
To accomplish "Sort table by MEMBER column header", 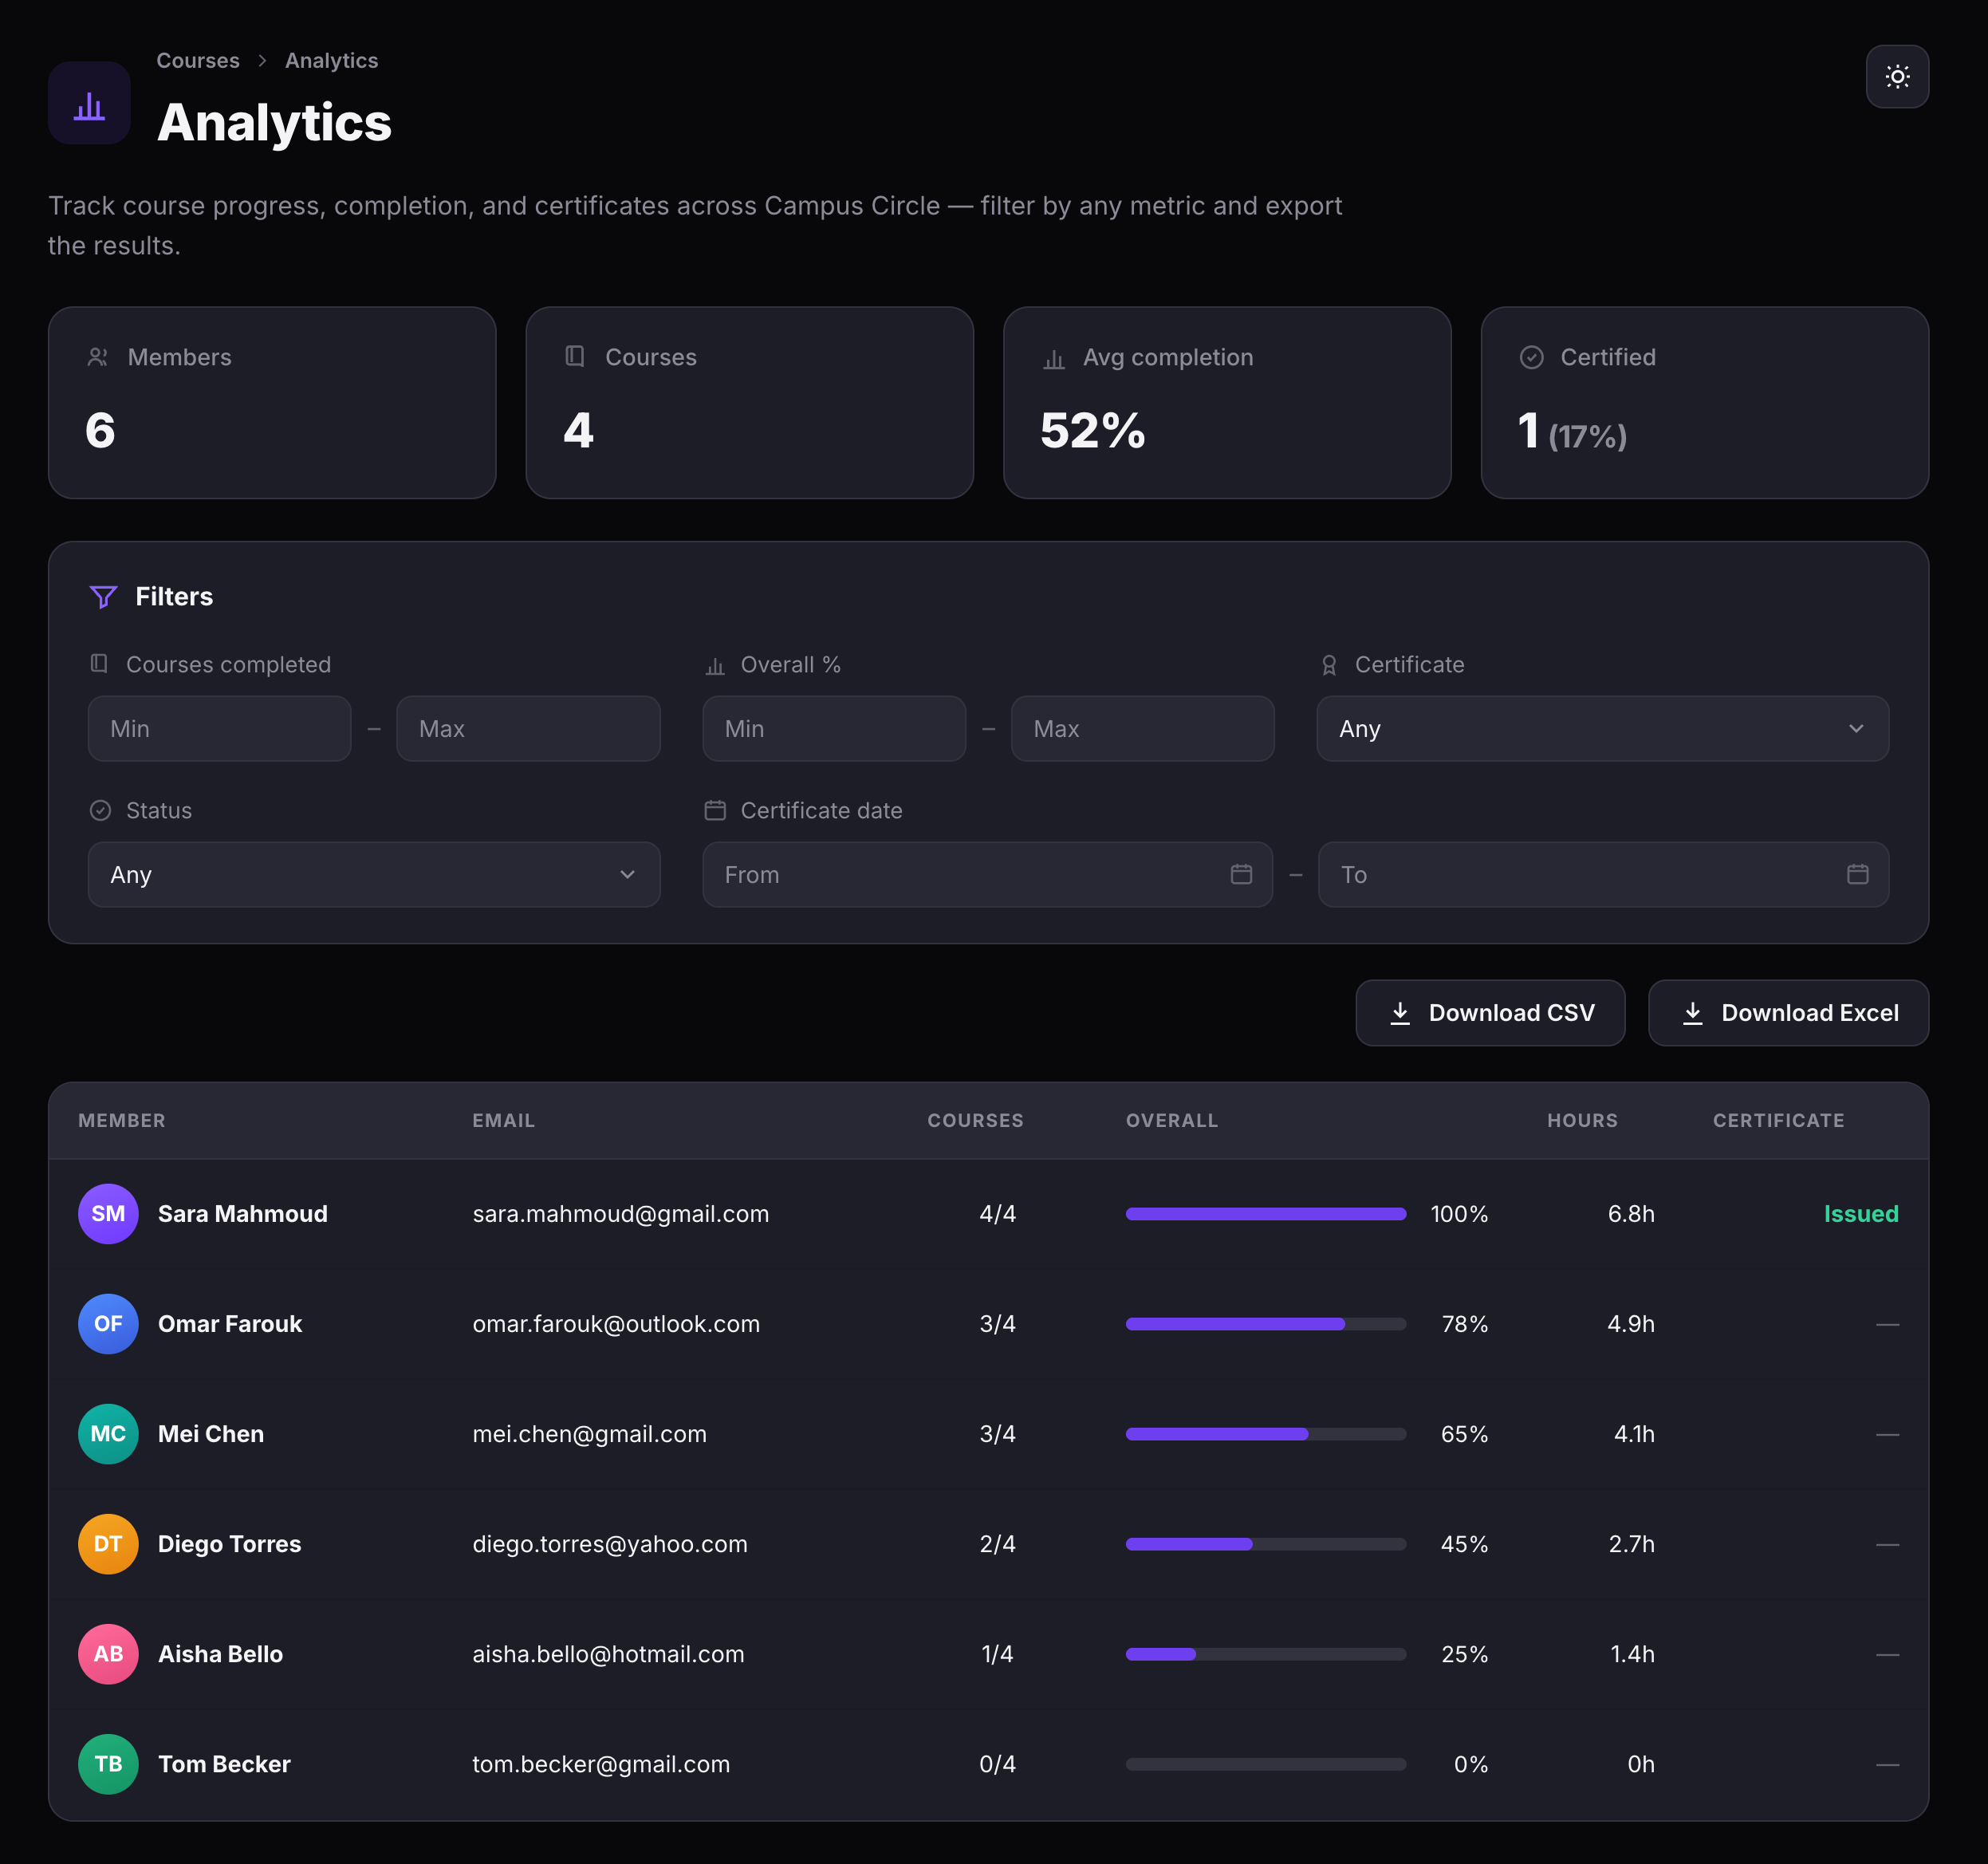I will [x=122, y=1121].
